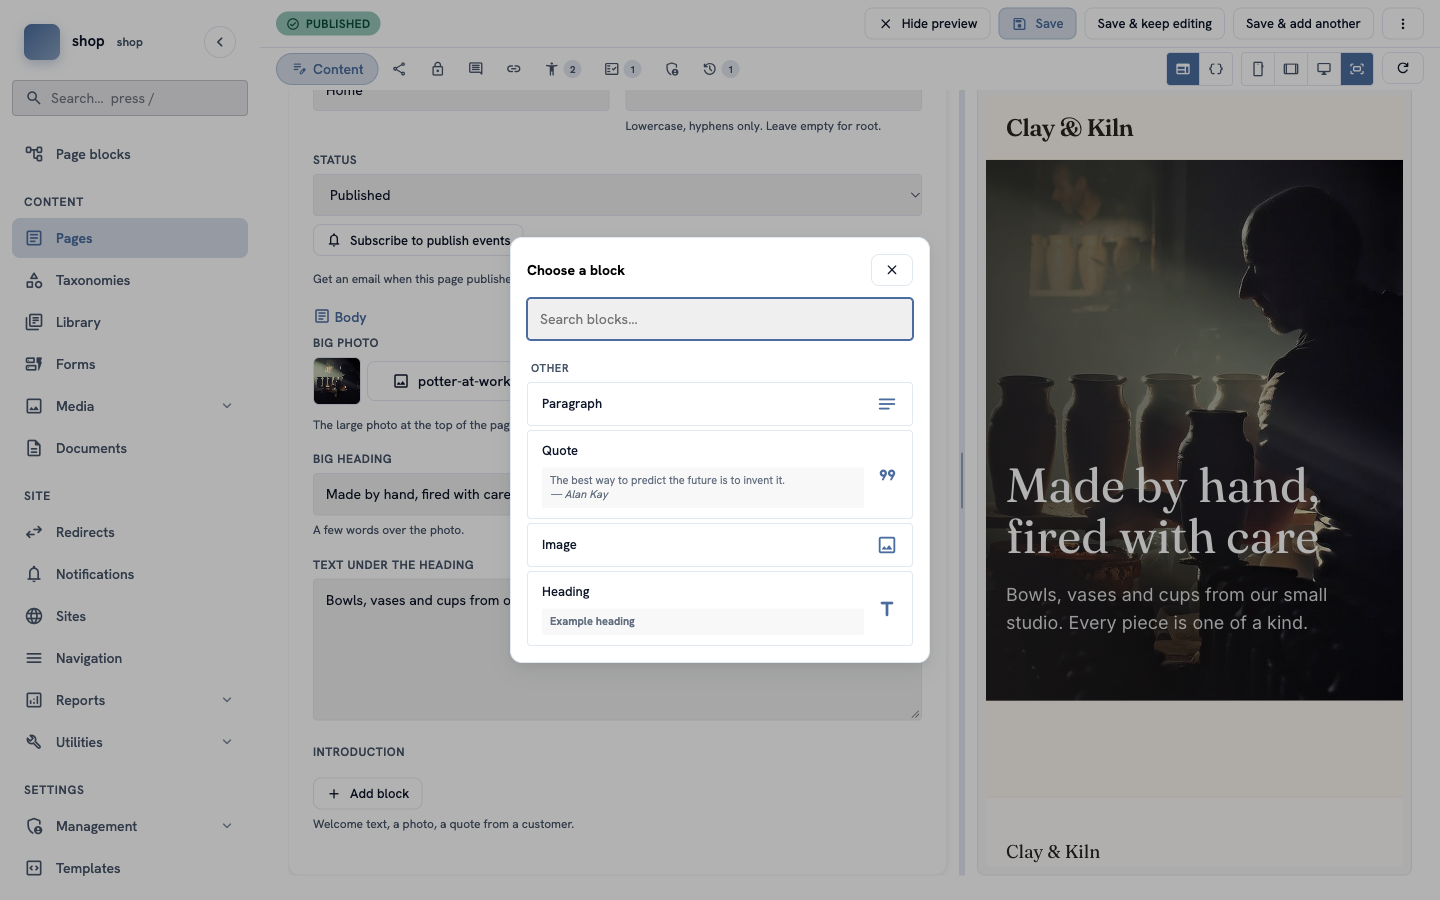Focus the Search blocks input field
Screen dimensions: 1440x900
(720, 319)
